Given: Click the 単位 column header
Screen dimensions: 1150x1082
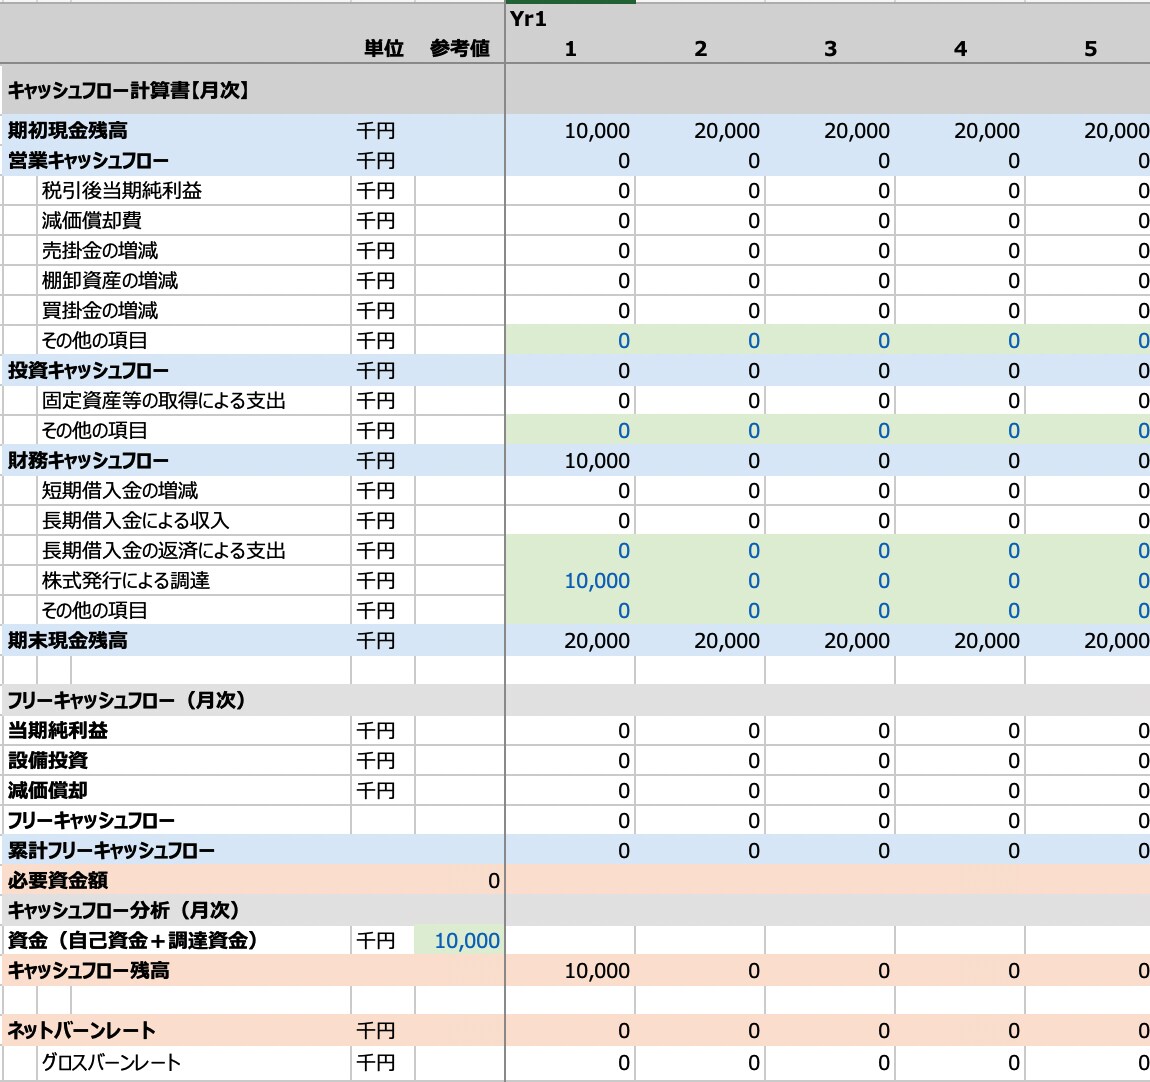Looking at the screenshot, I should point(384,48).
